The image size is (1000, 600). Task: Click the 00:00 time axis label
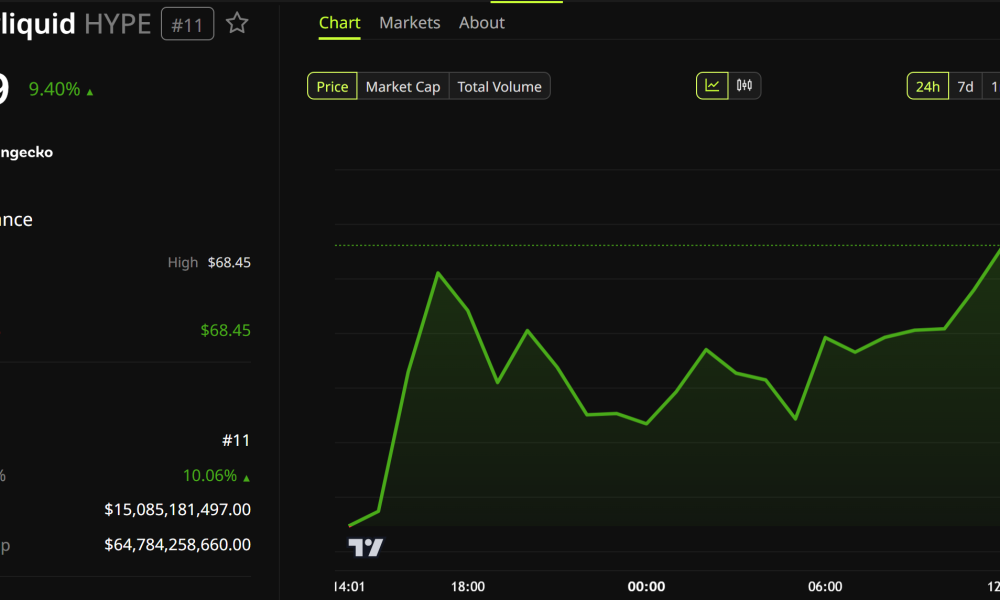coord(646,587)
